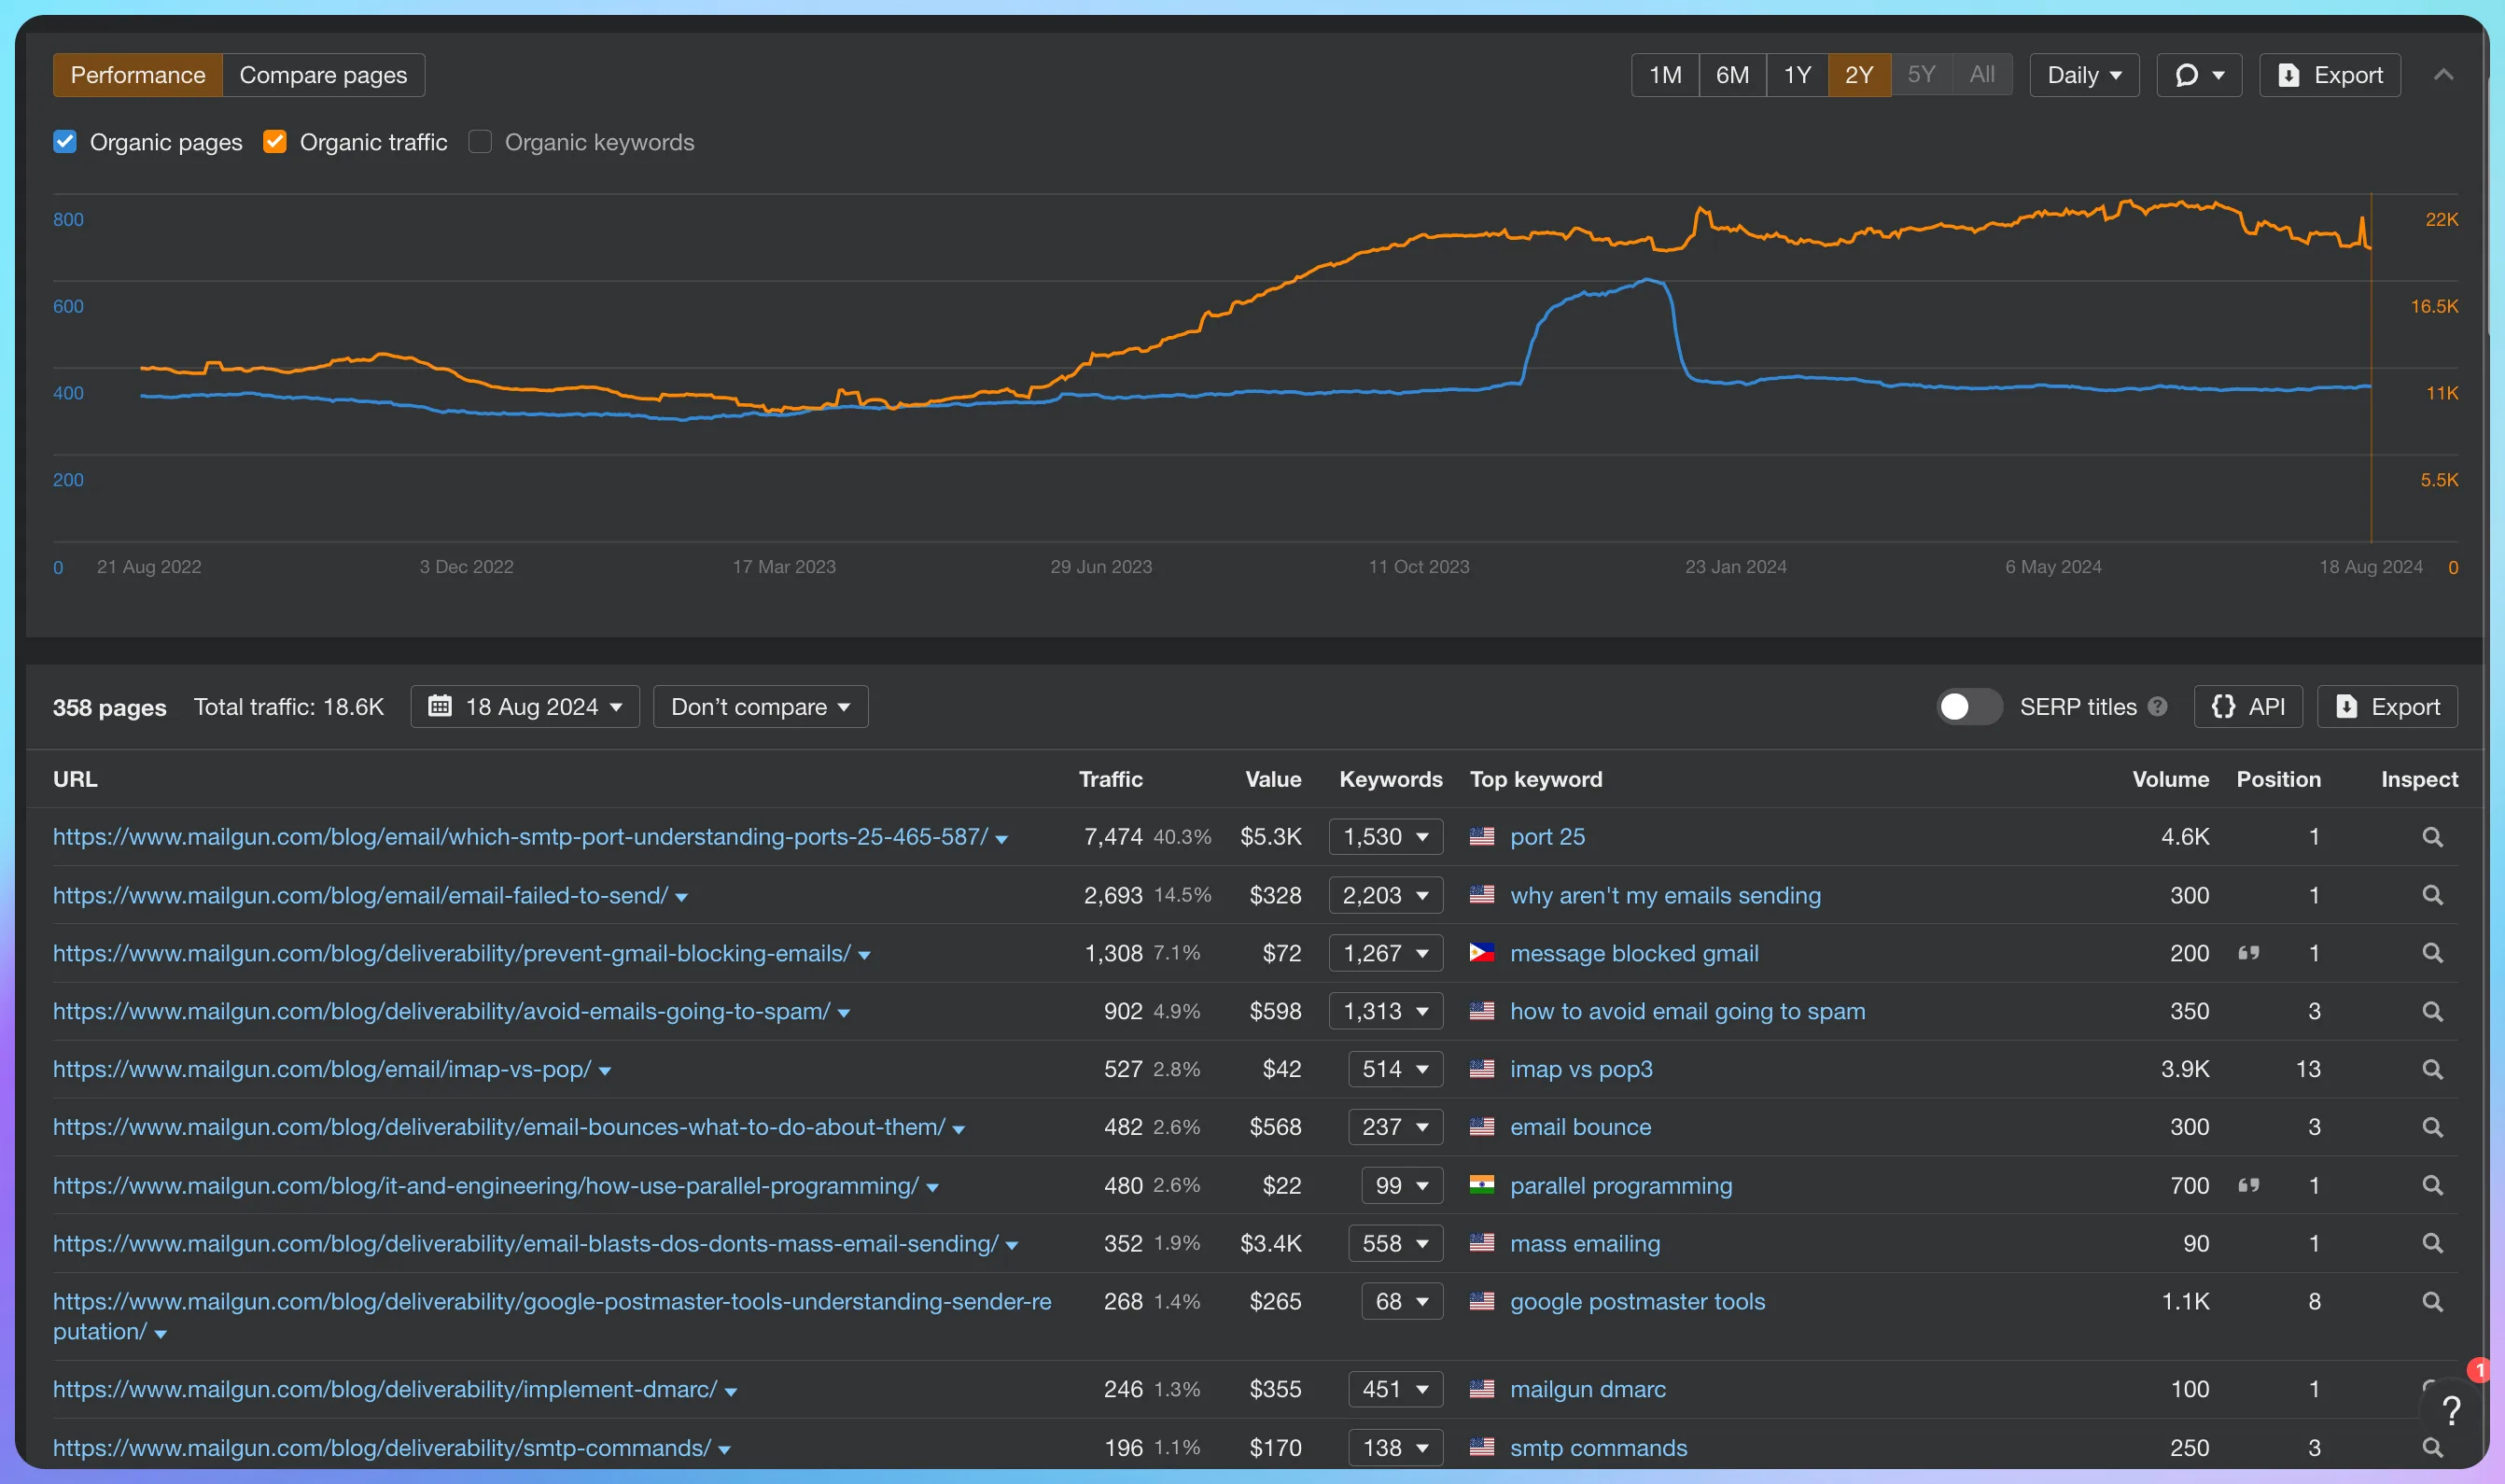Open help widget question mark
The image size is (2505, 1484).
click(x=2450, y=1411)
